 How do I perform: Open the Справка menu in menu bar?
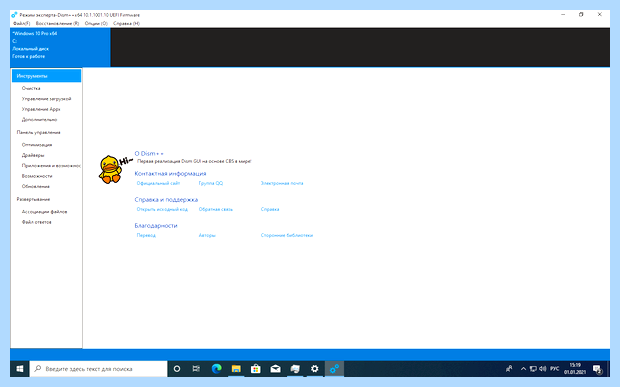pyautogui.click(x=127, y=23)
